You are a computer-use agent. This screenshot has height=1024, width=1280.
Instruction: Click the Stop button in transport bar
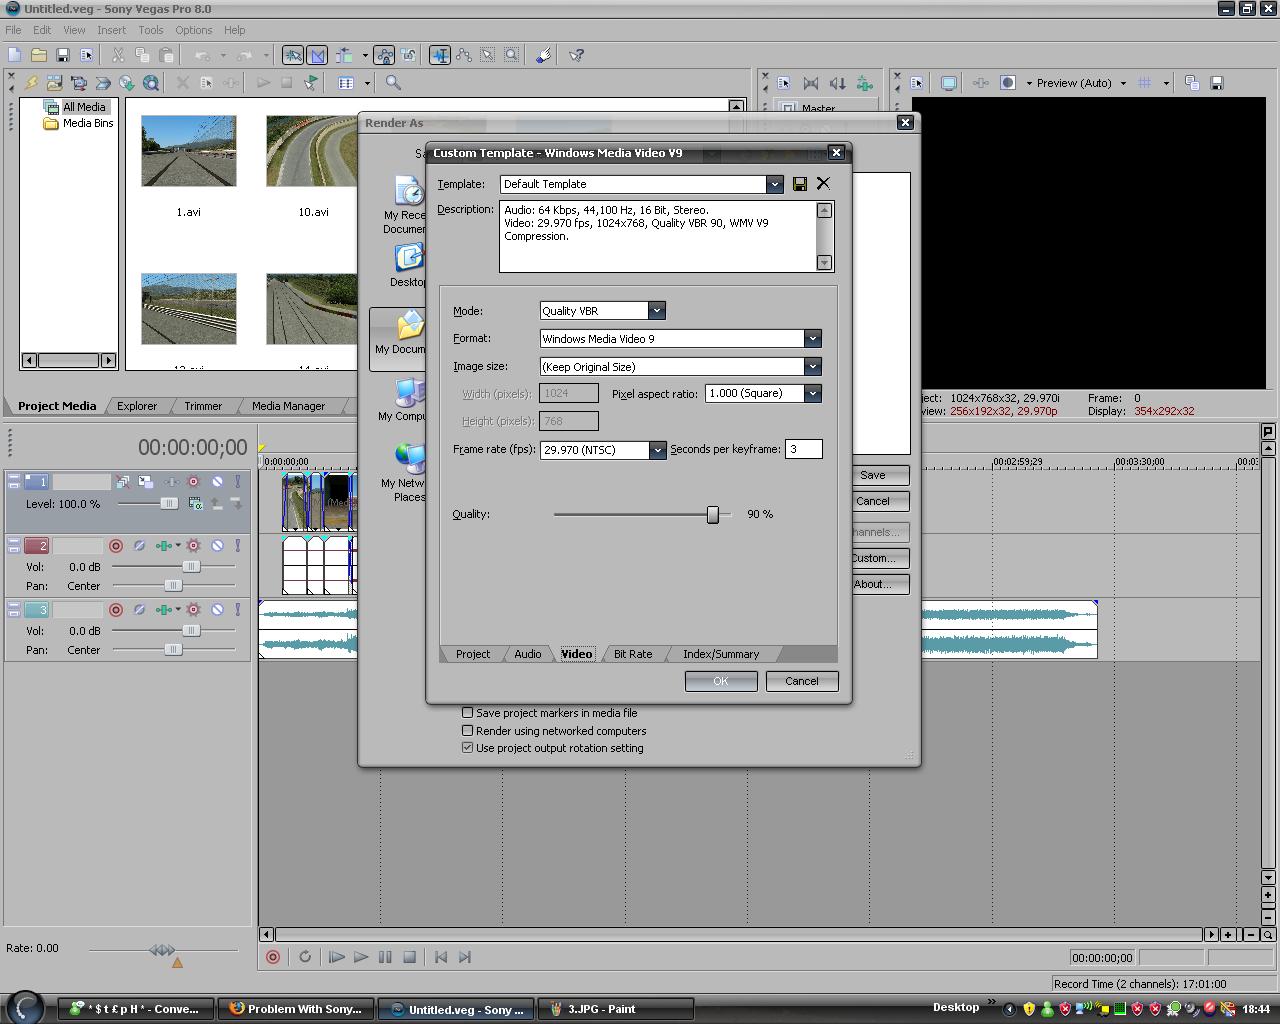tap(409, 957)
